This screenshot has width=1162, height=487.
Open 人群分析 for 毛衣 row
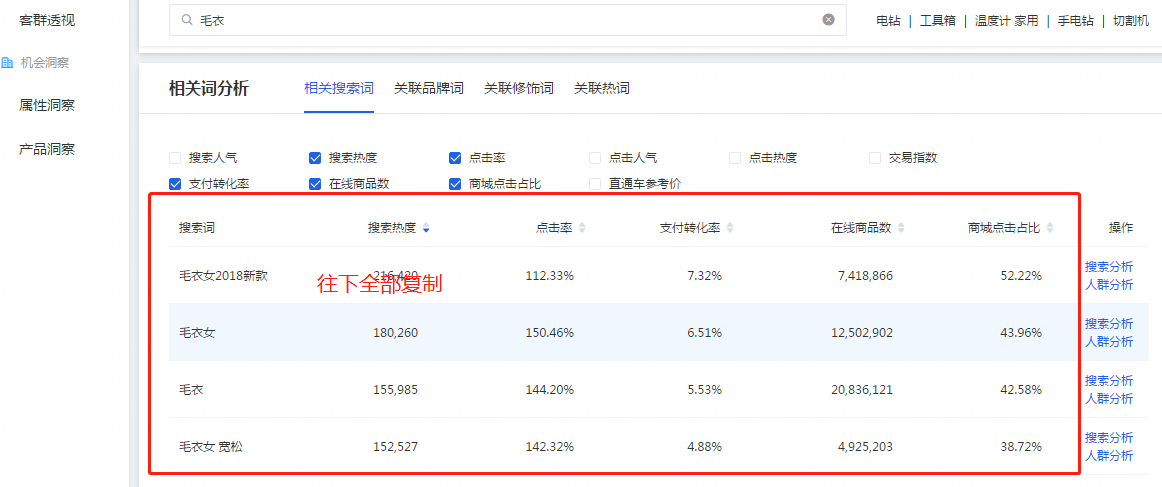[1109, 399]
